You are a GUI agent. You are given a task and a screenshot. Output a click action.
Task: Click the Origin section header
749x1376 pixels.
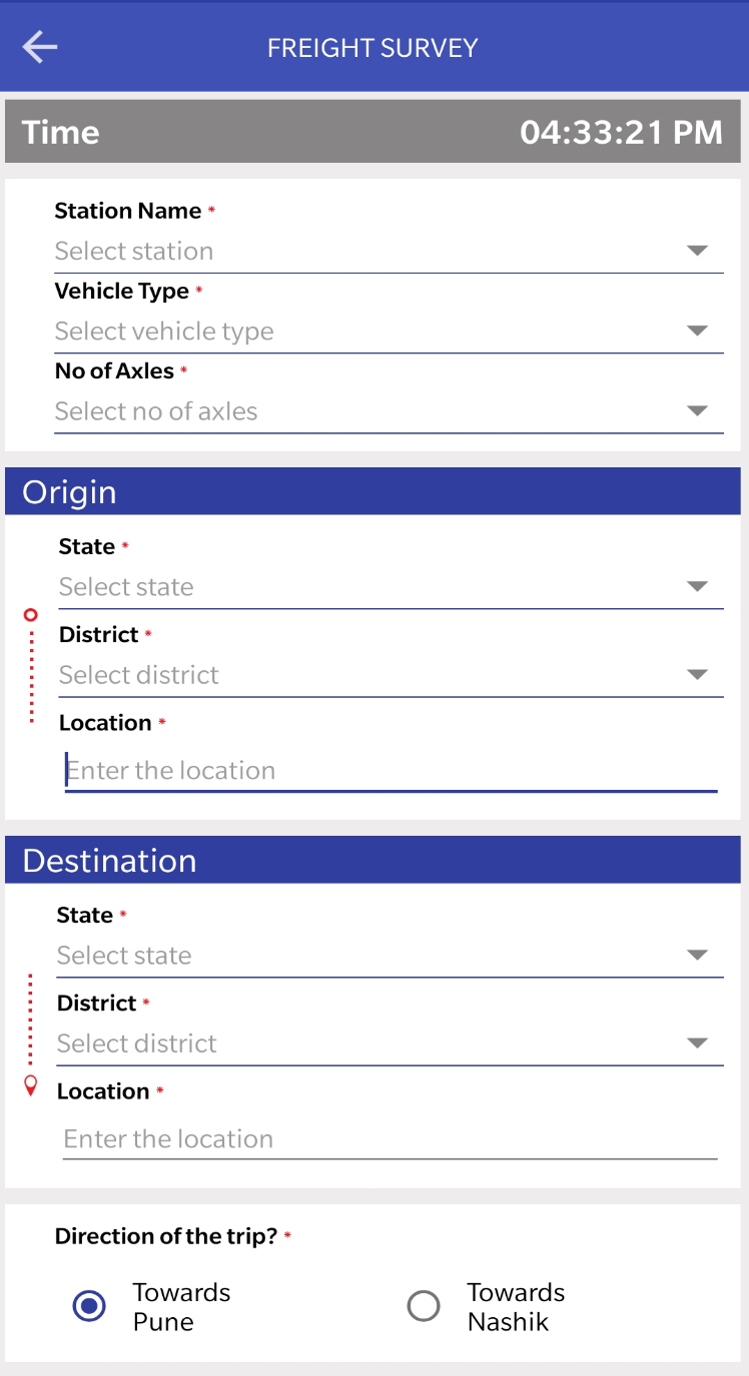pos(372,492)
